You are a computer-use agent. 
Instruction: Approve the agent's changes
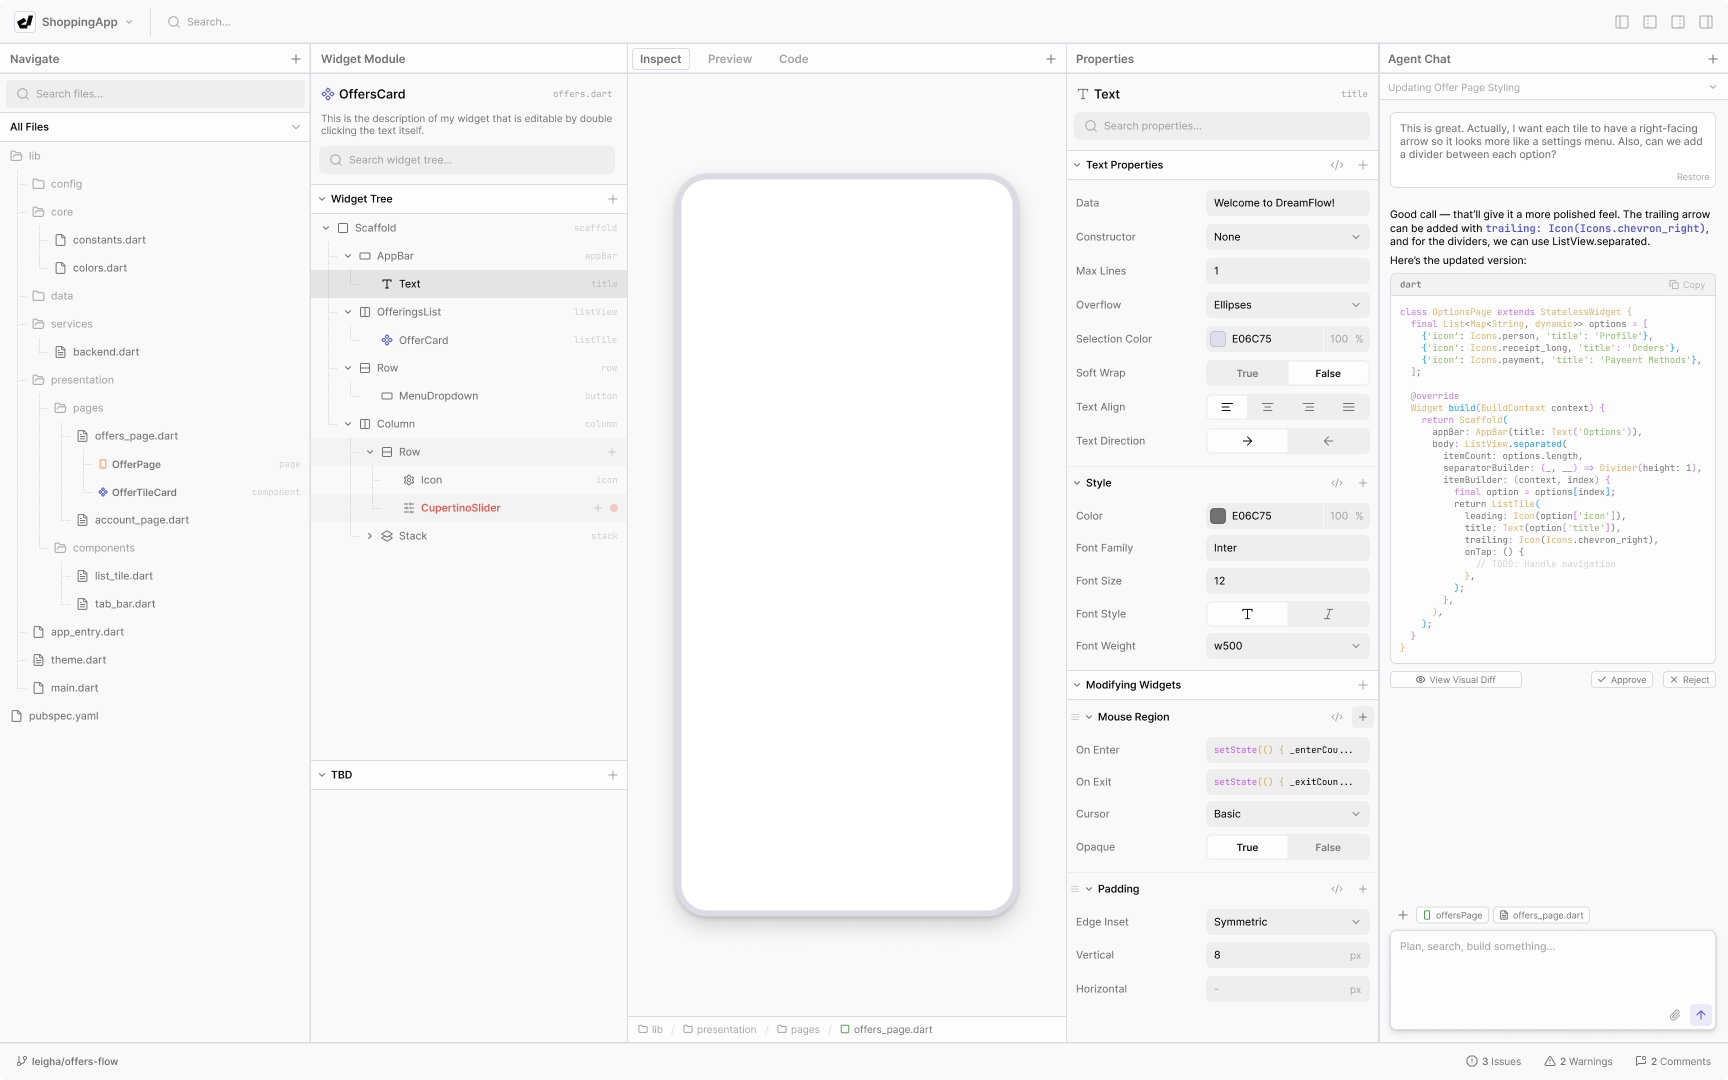point(1622,680)
